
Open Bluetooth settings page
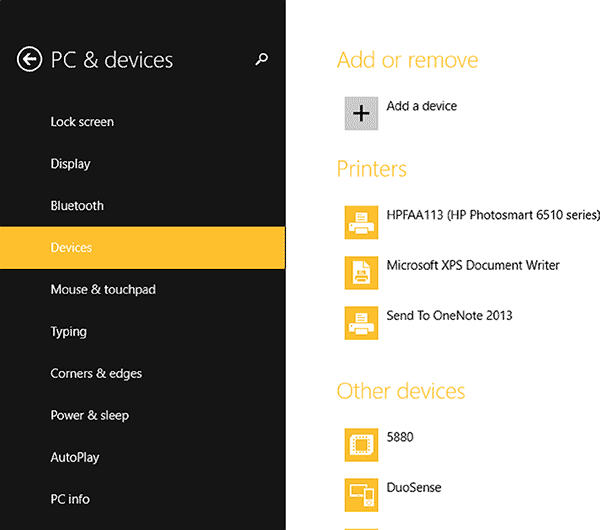77,206
